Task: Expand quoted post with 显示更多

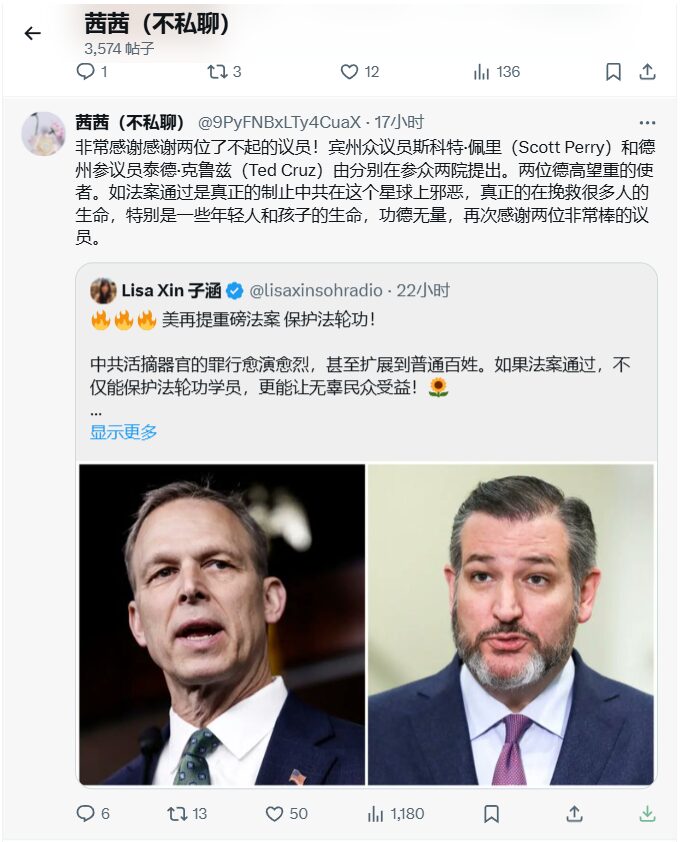Action: pyautogui.click(x=123, y=432)
